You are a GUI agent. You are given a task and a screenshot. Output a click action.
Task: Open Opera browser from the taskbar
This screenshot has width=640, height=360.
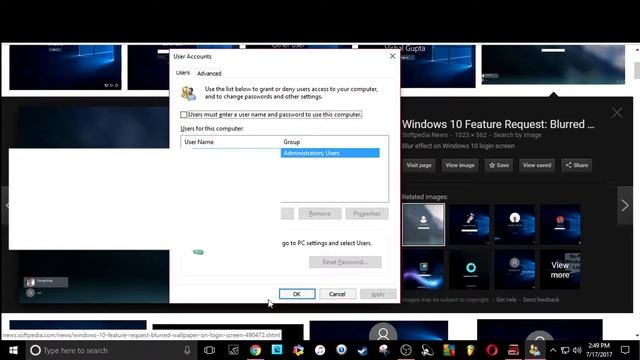click(x=492, y=350)
